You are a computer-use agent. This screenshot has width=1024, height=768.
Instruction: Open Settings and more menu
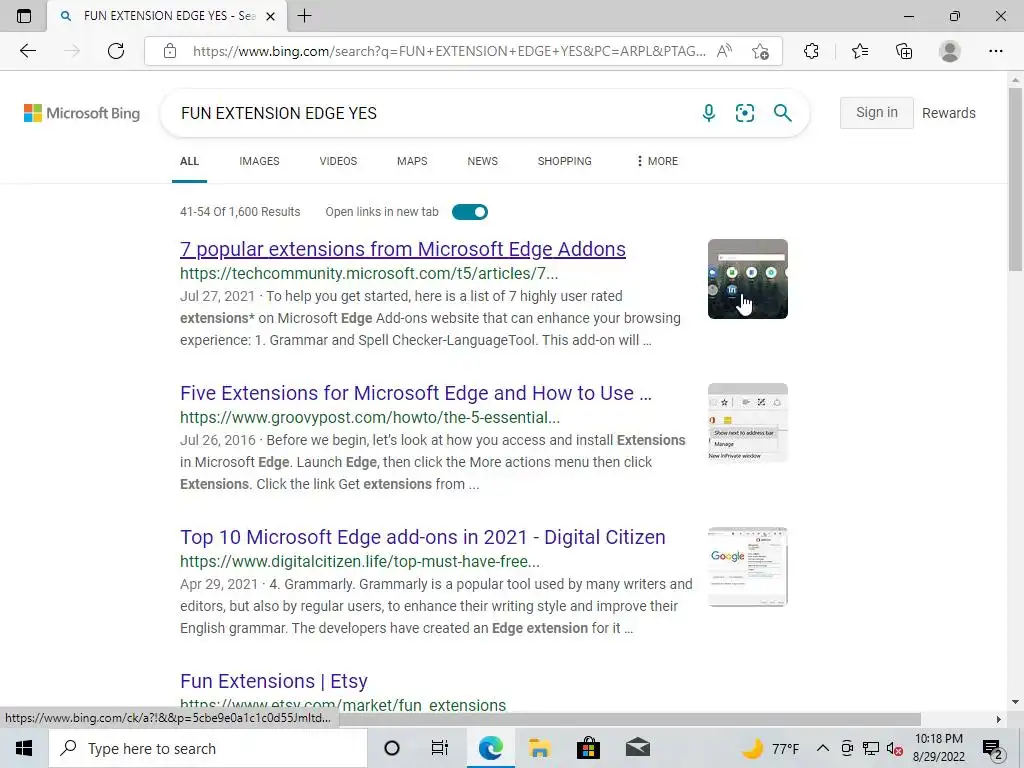(x=995, y=51)
